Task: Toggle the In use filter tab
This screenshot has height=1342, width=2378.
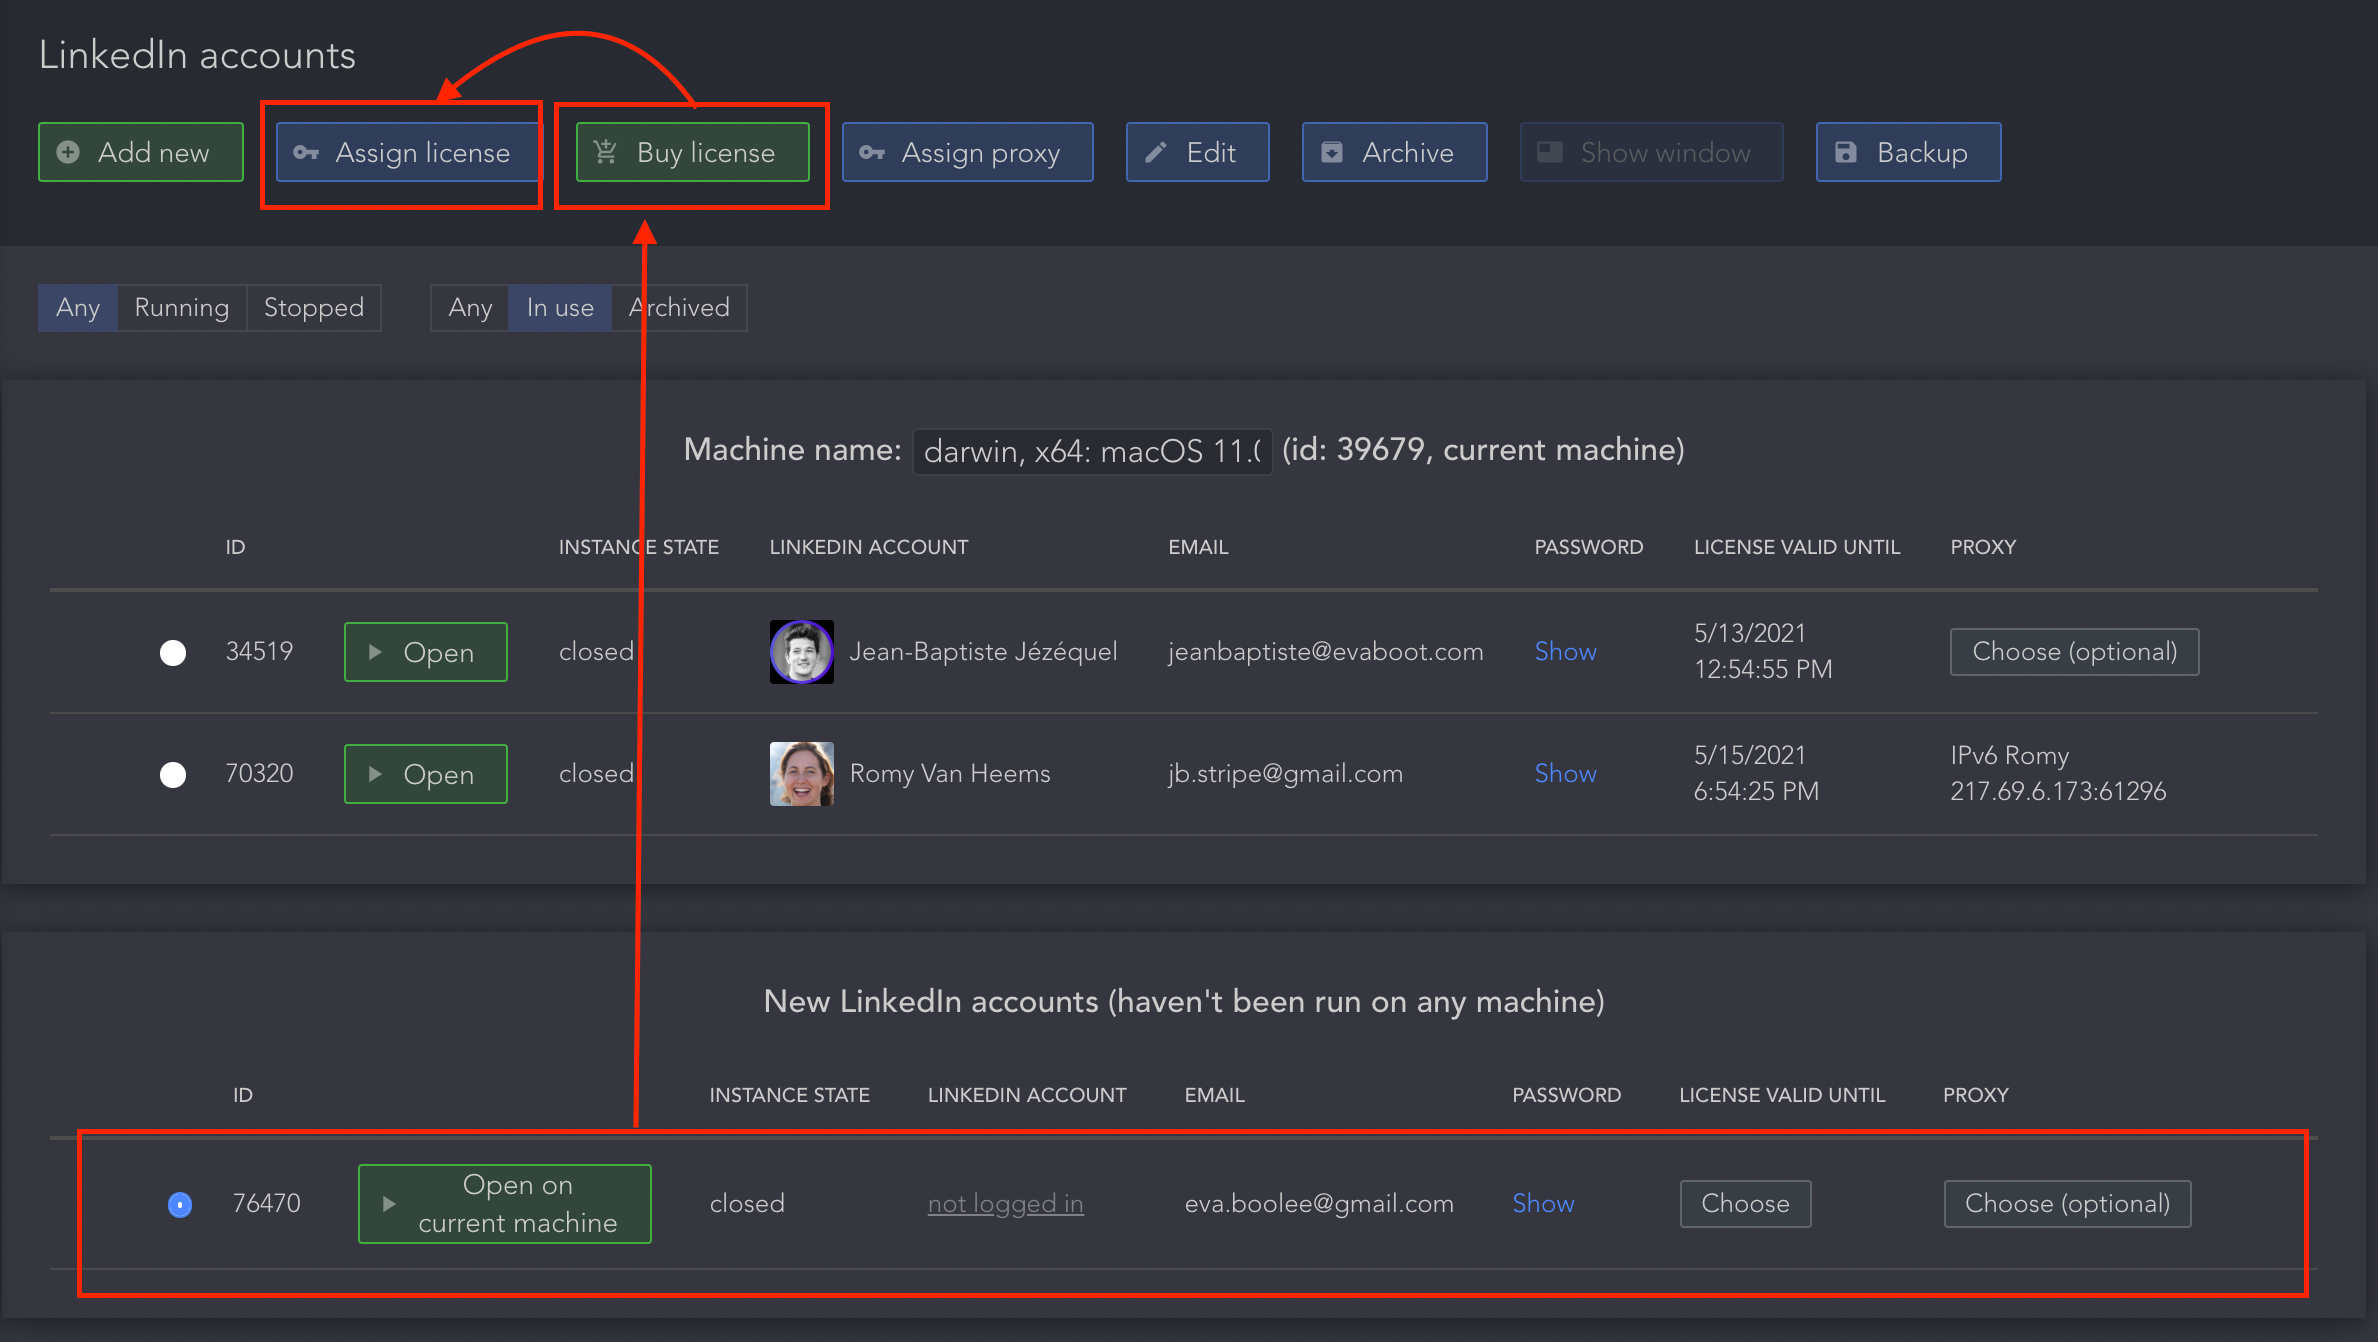Action: coord(562,307)
